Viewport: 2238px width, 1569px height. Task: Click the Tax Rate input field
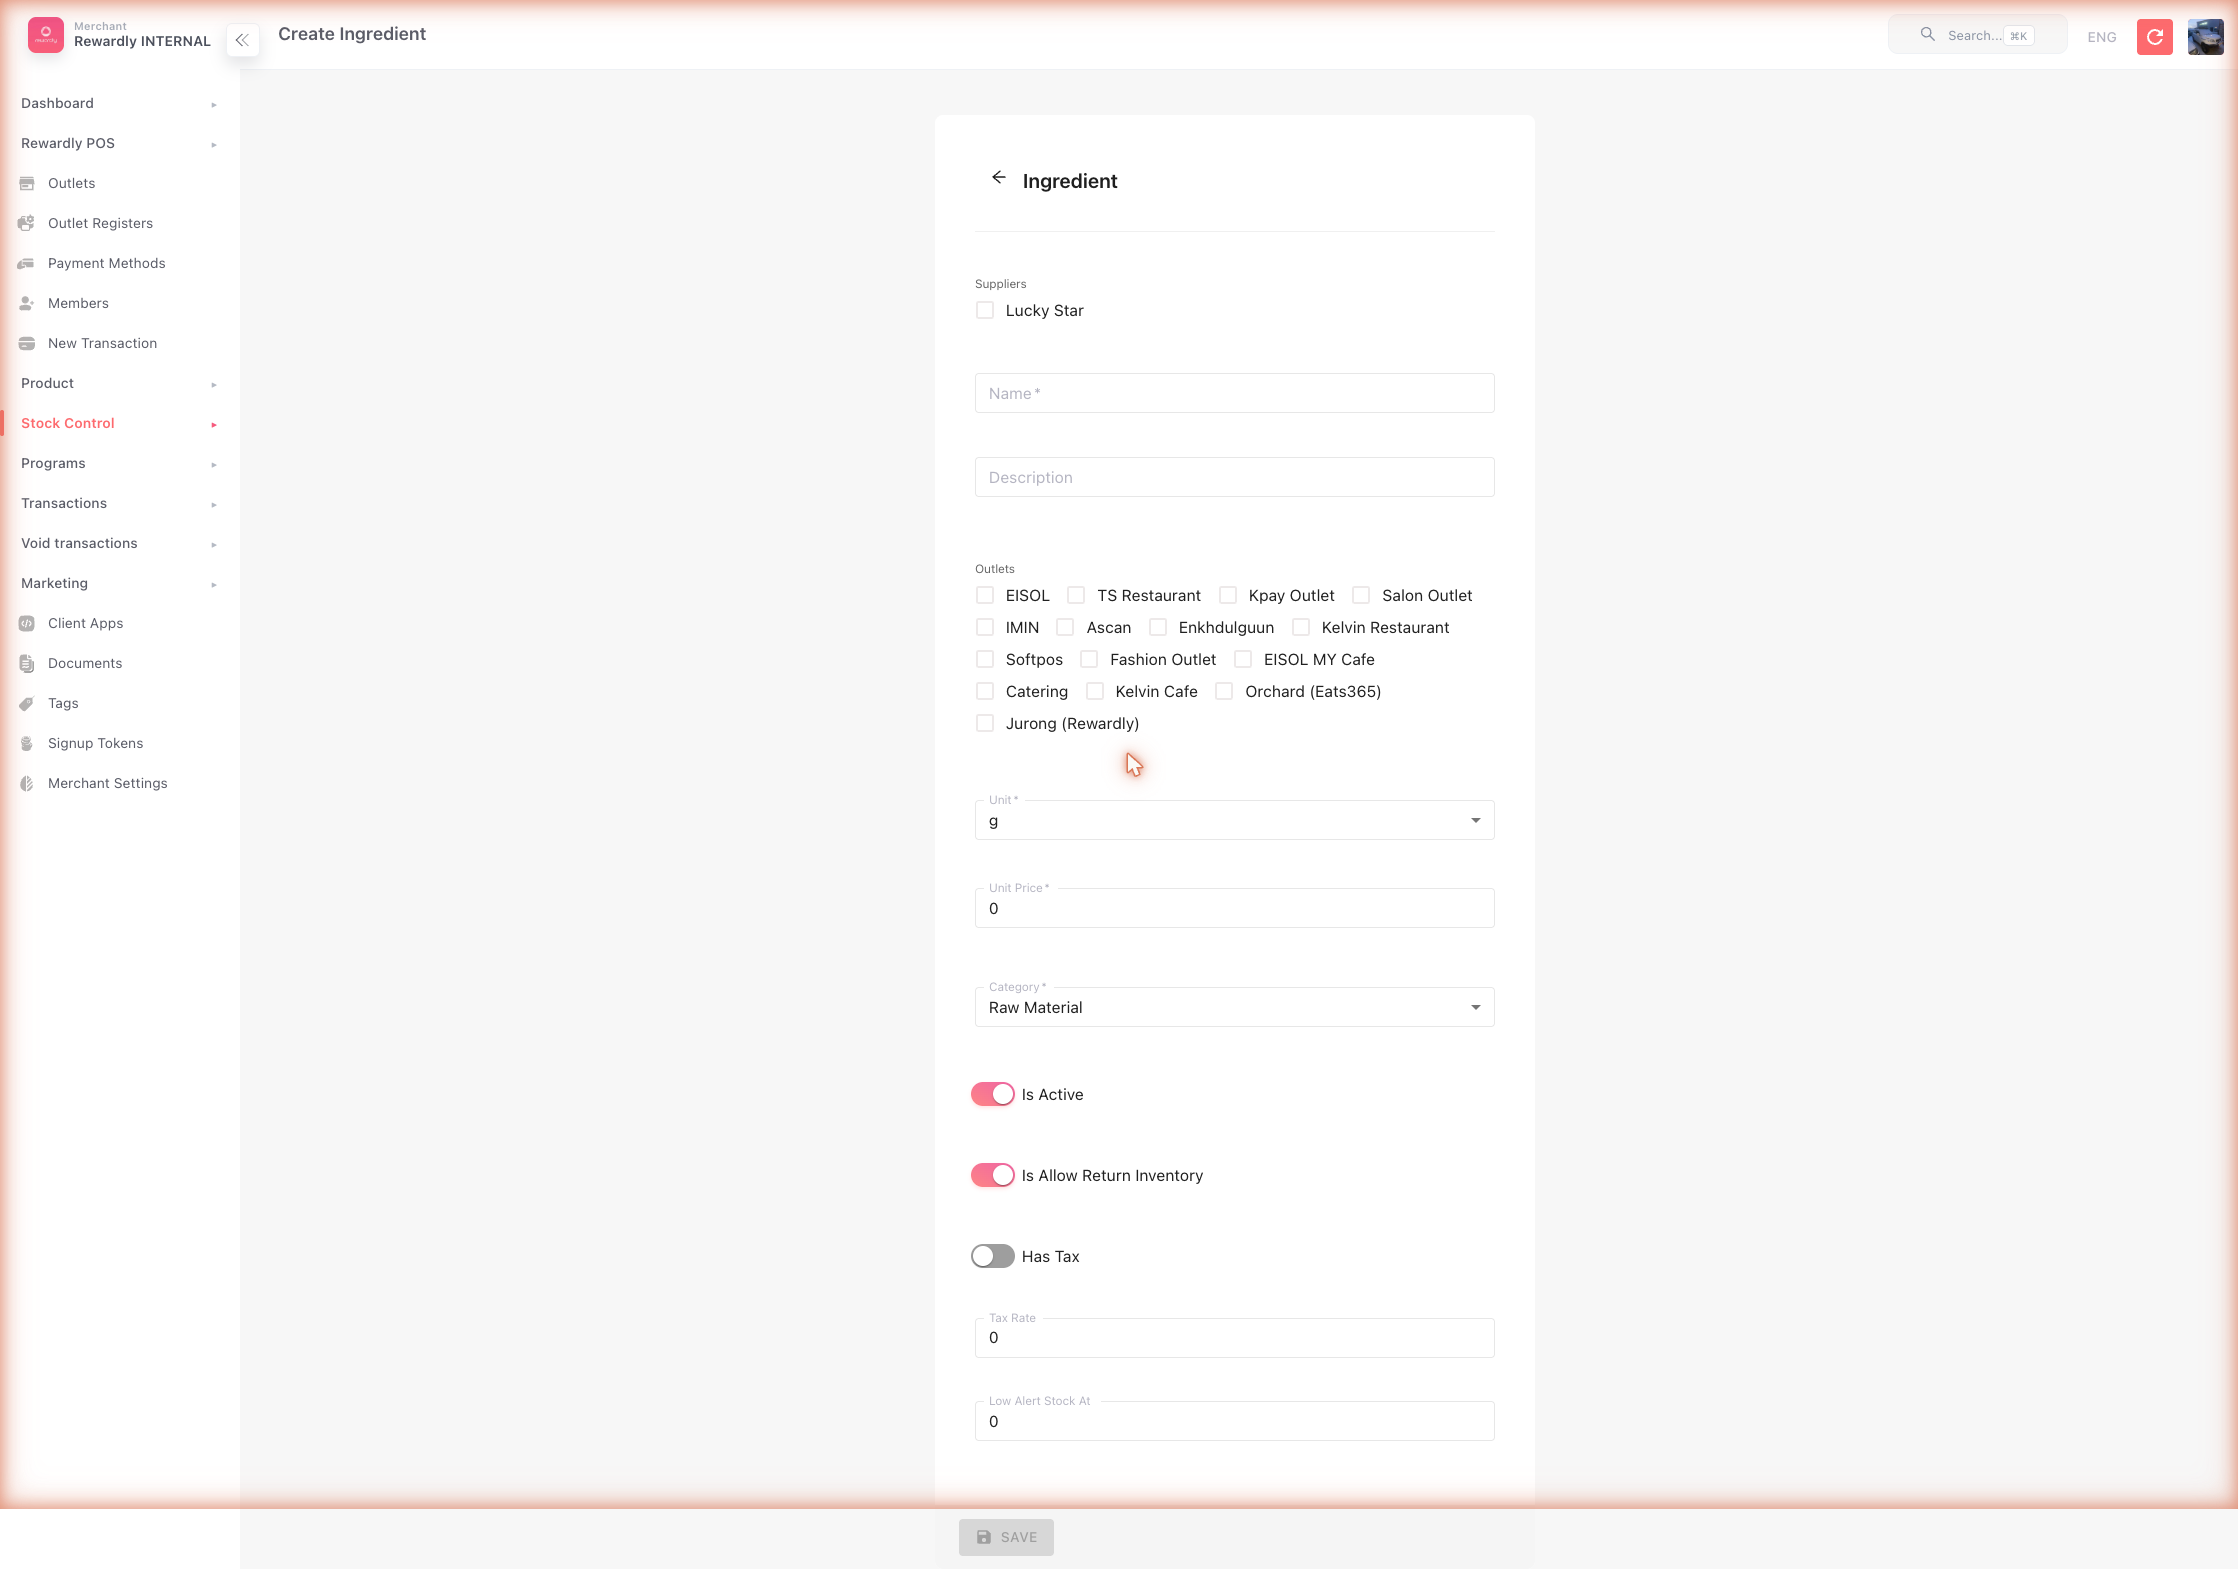(x=1234, y=1338)
